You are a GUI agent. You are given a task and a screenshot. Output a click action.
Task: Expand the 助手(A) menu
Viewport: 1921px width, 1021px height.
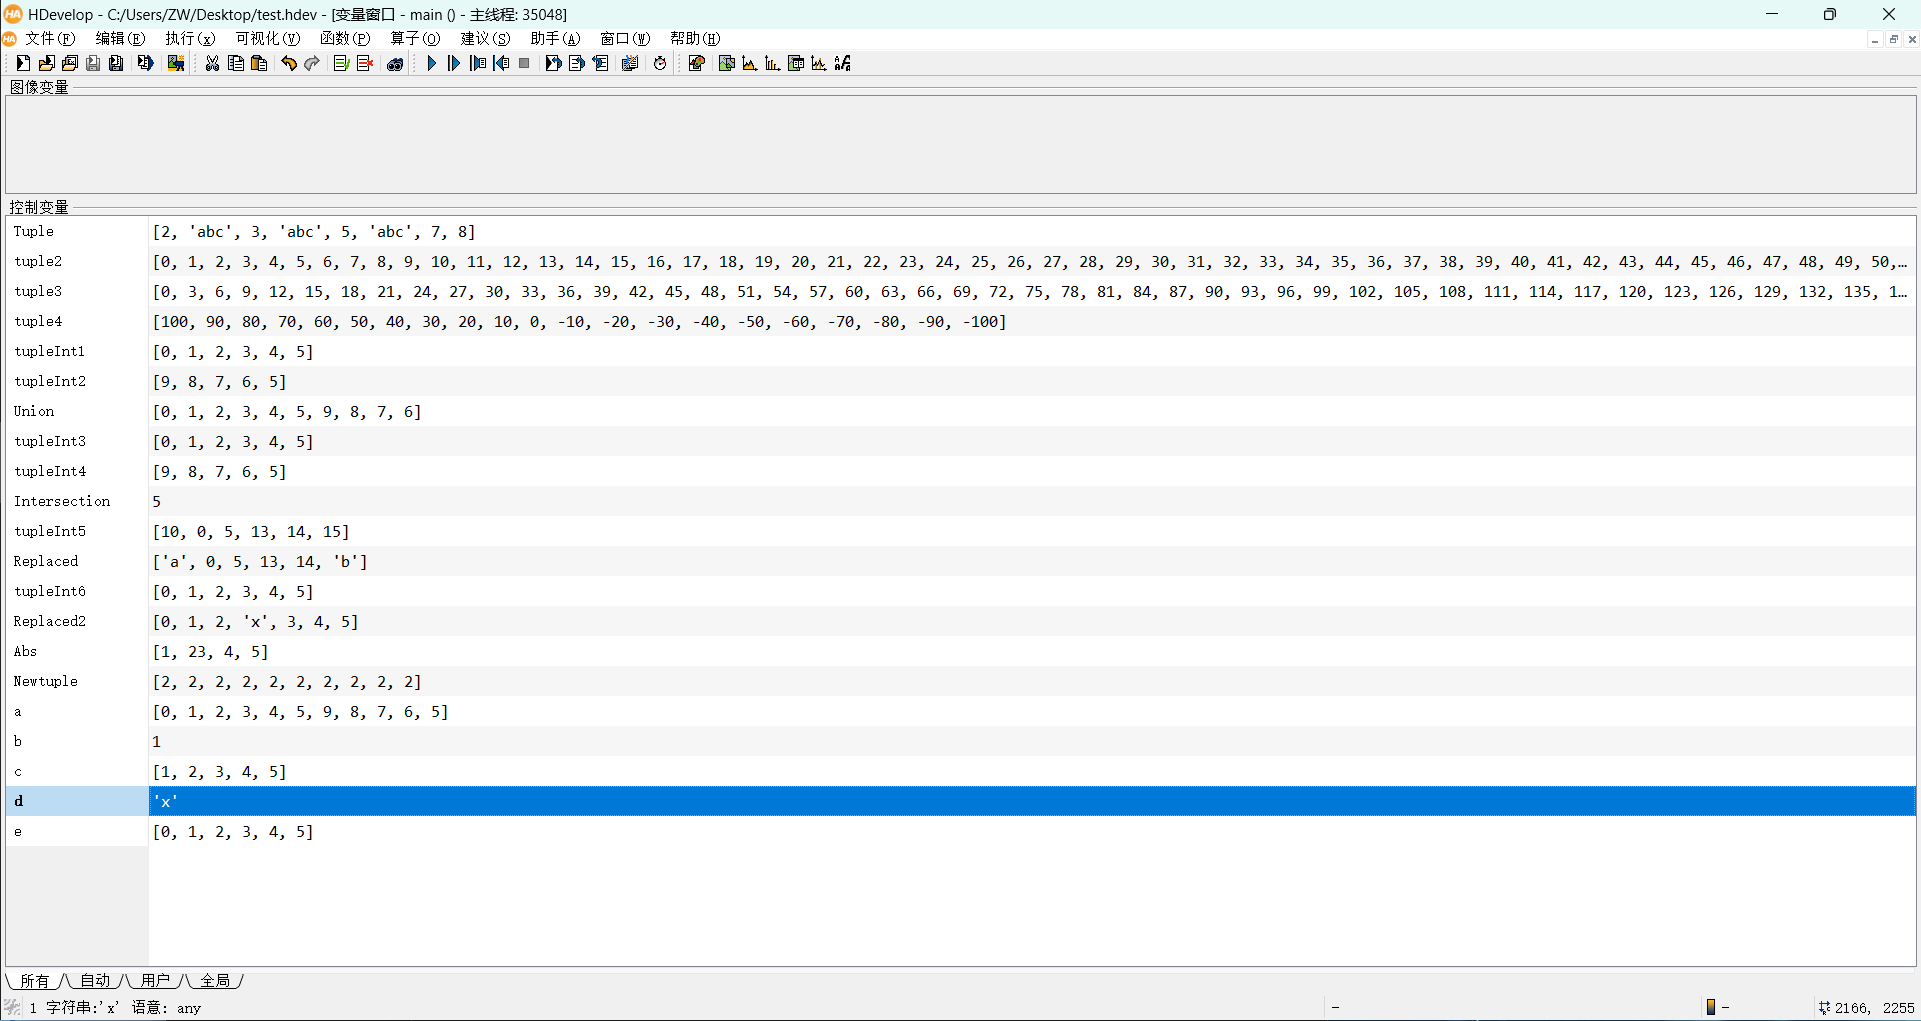[x=554, y=38]
